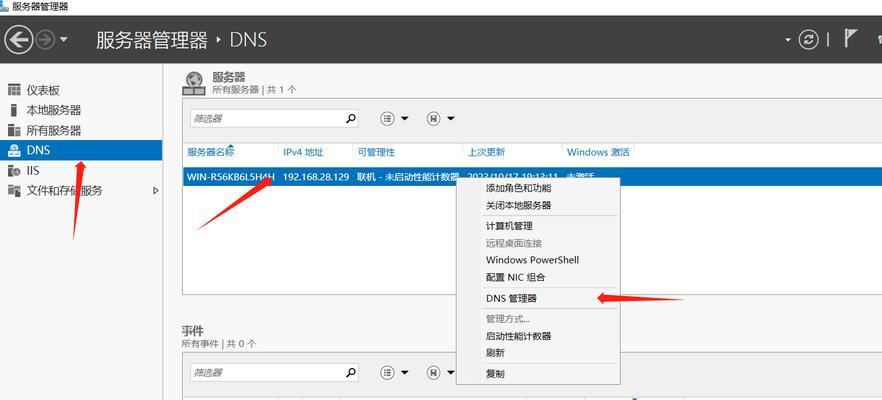Viewport: 882px width, 400px height.
Task: Open 计算机管理 from context menu
Action: point(509,226)
